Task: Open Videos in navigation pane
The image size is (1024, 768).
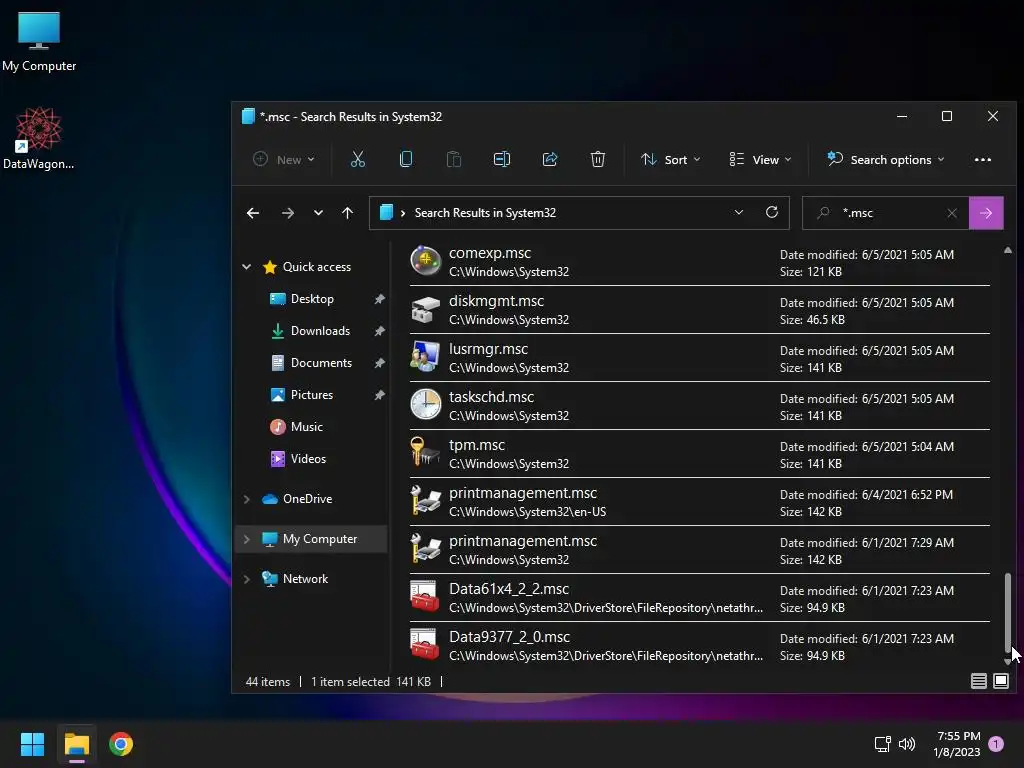Action: 308,458
